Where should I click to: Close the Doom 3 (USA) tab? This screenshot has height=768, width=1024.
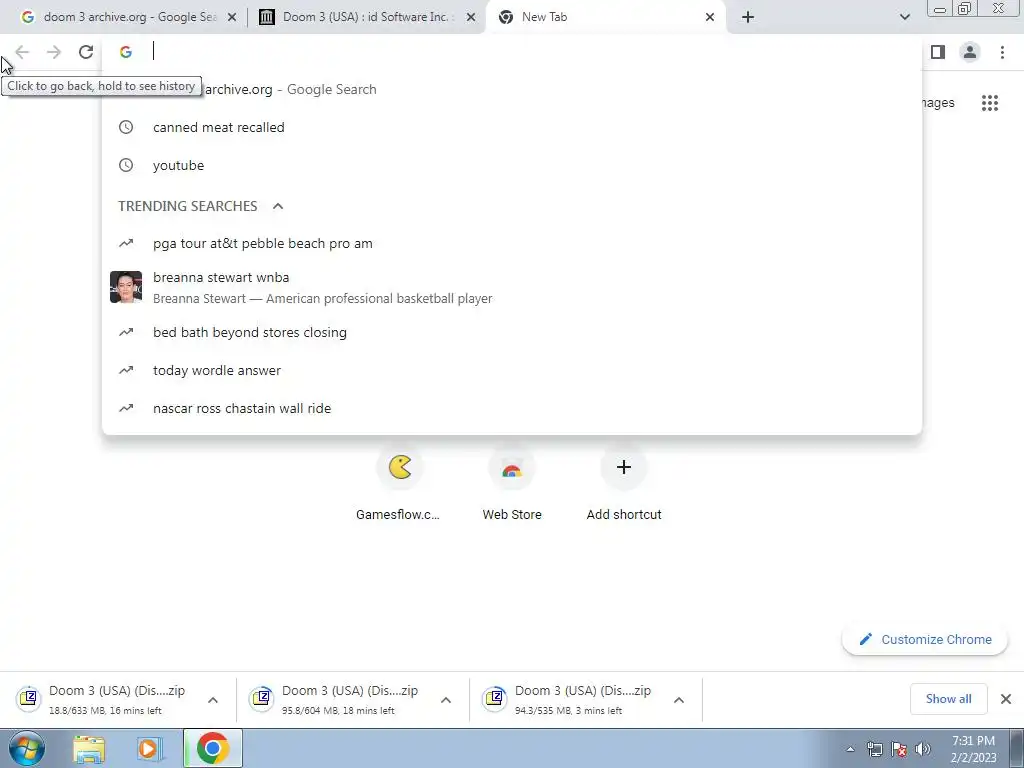click(471, 17)
